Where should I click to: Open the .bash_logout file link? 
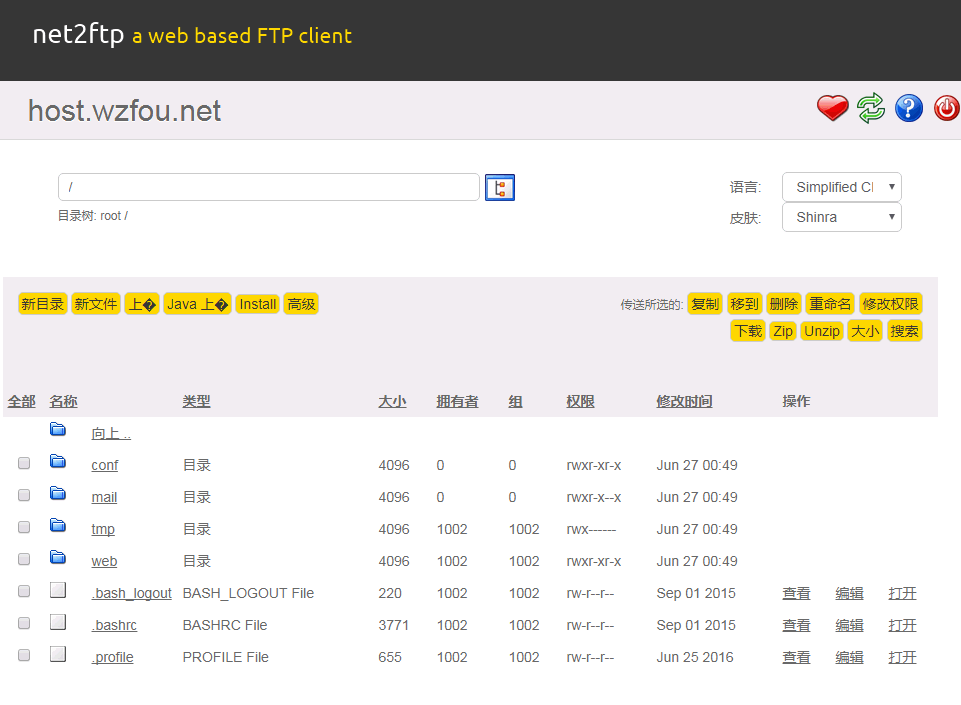click(131, 593)
